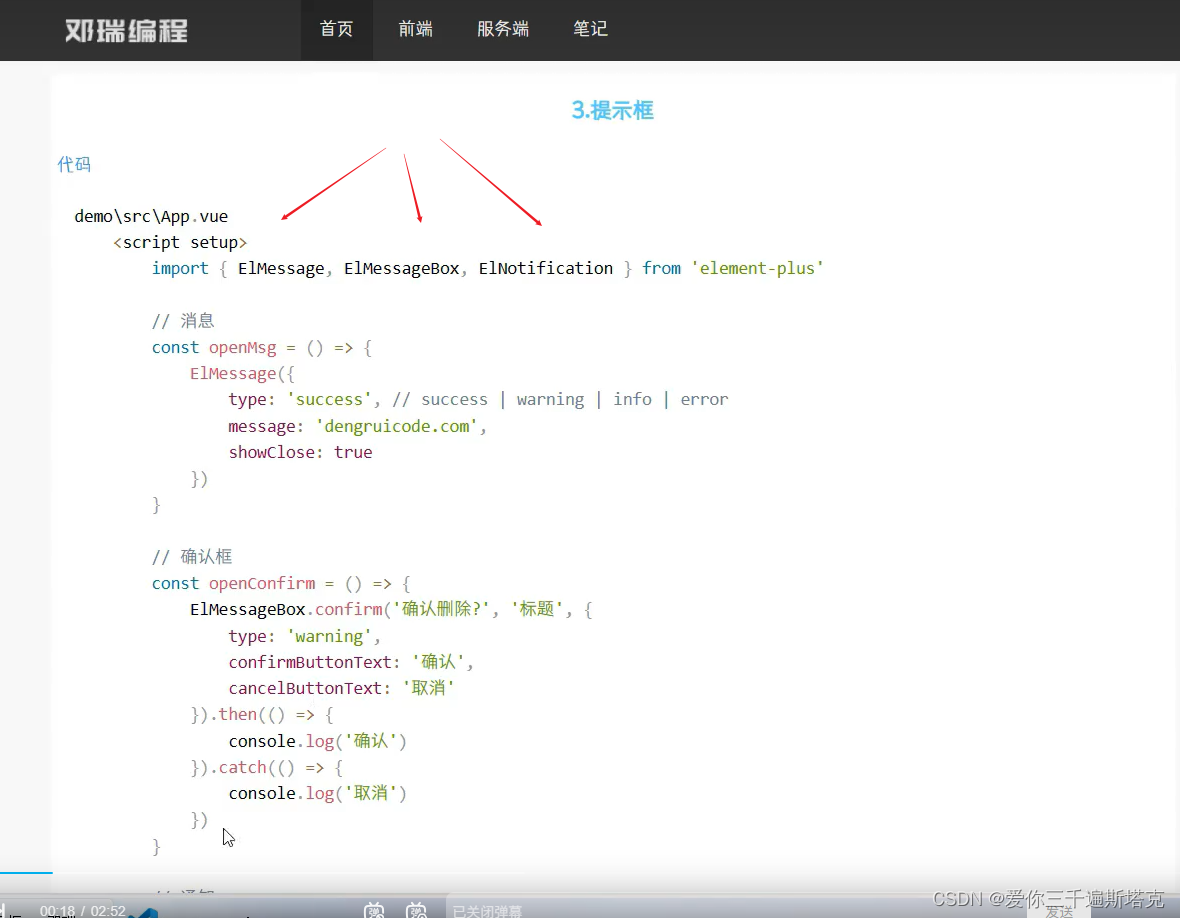The image size is (1180, 918).
Task: Click the 邓瑞编程 site logo
Action: [126, 31]
